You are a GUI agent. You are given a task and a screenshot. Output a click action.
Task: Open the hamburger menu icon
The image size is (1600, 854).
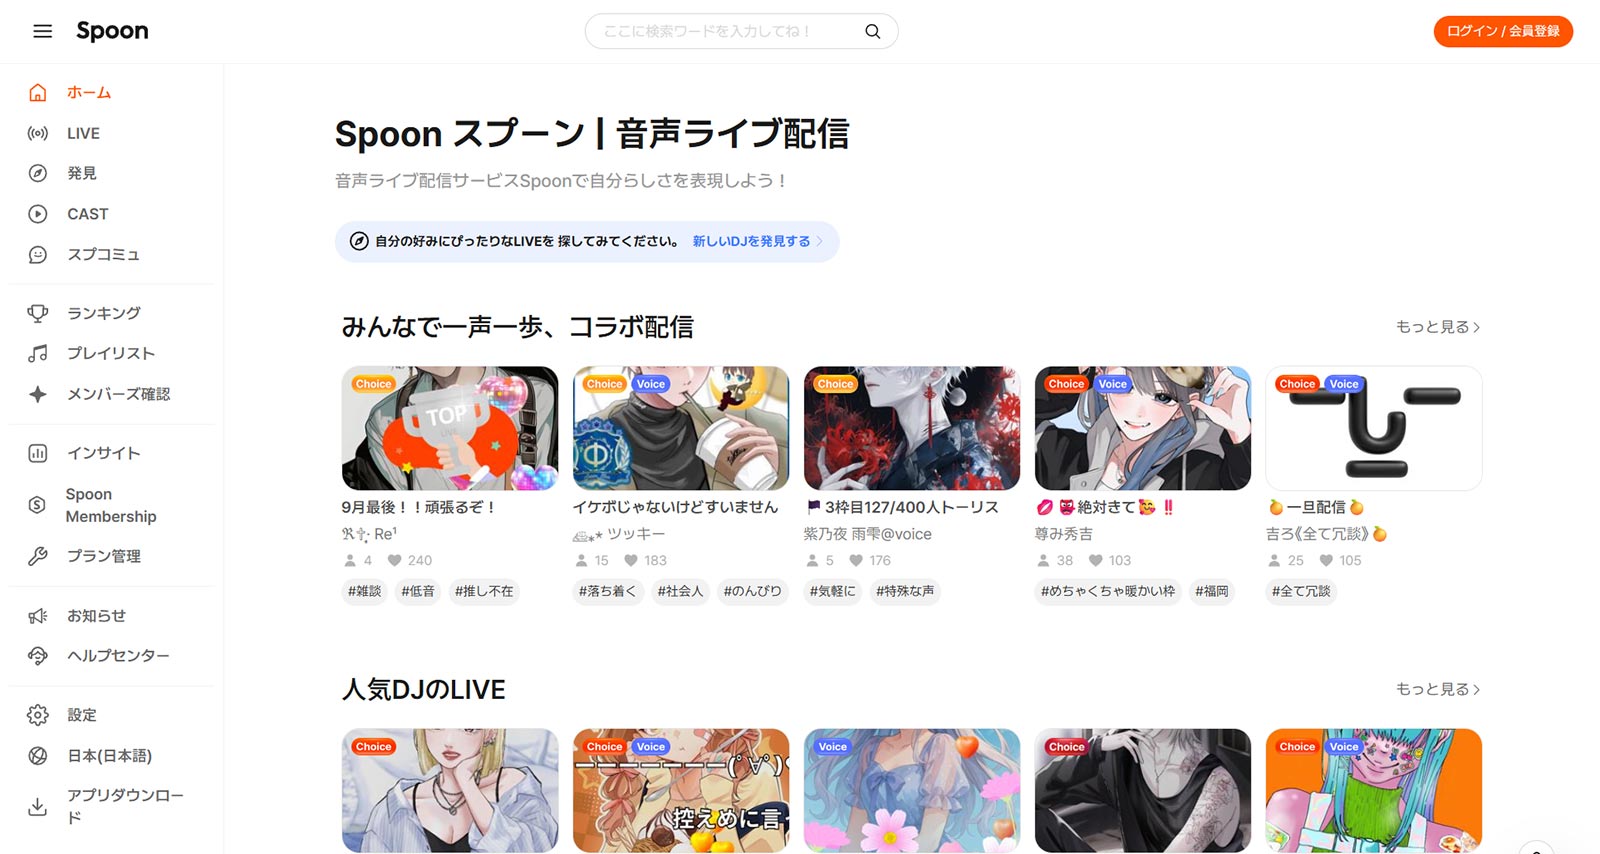pyautogui.click(x=42, y=31)
